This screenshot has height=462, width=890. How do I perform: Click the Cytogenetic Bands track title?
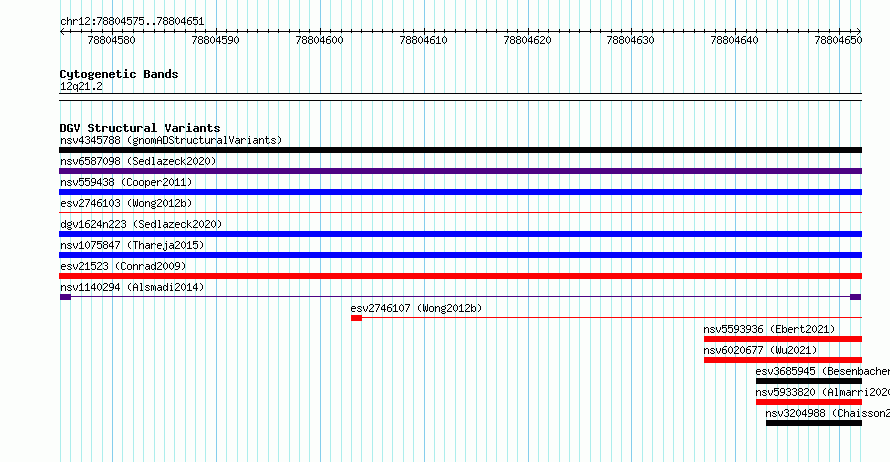(119, 74)
